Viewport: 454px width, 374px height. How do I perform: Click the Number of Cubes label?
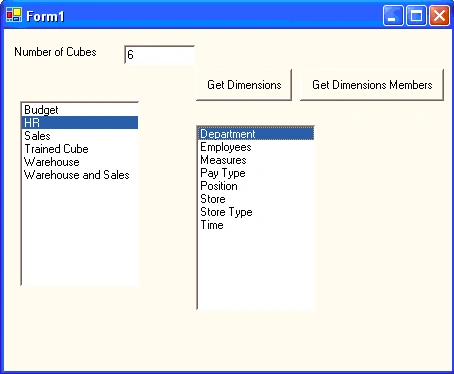point(55,52)
